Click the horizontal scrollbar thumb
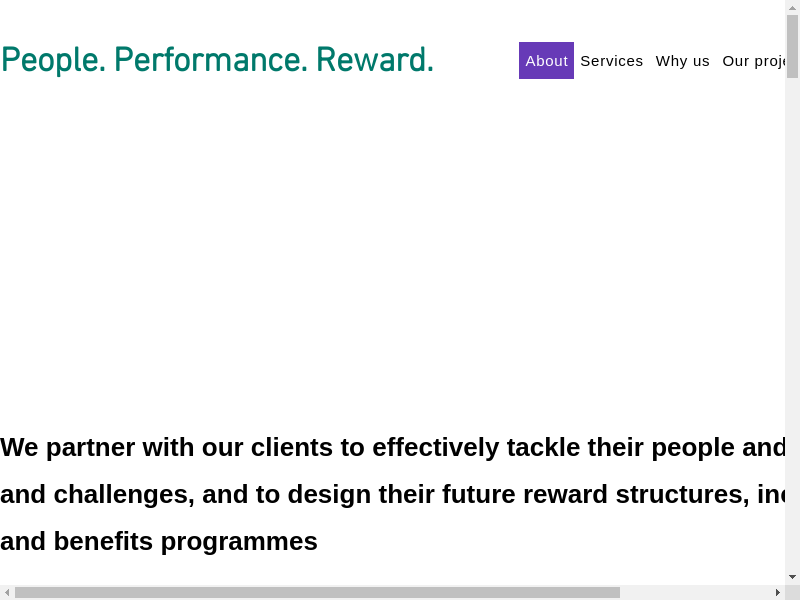 tap(317, 592)
